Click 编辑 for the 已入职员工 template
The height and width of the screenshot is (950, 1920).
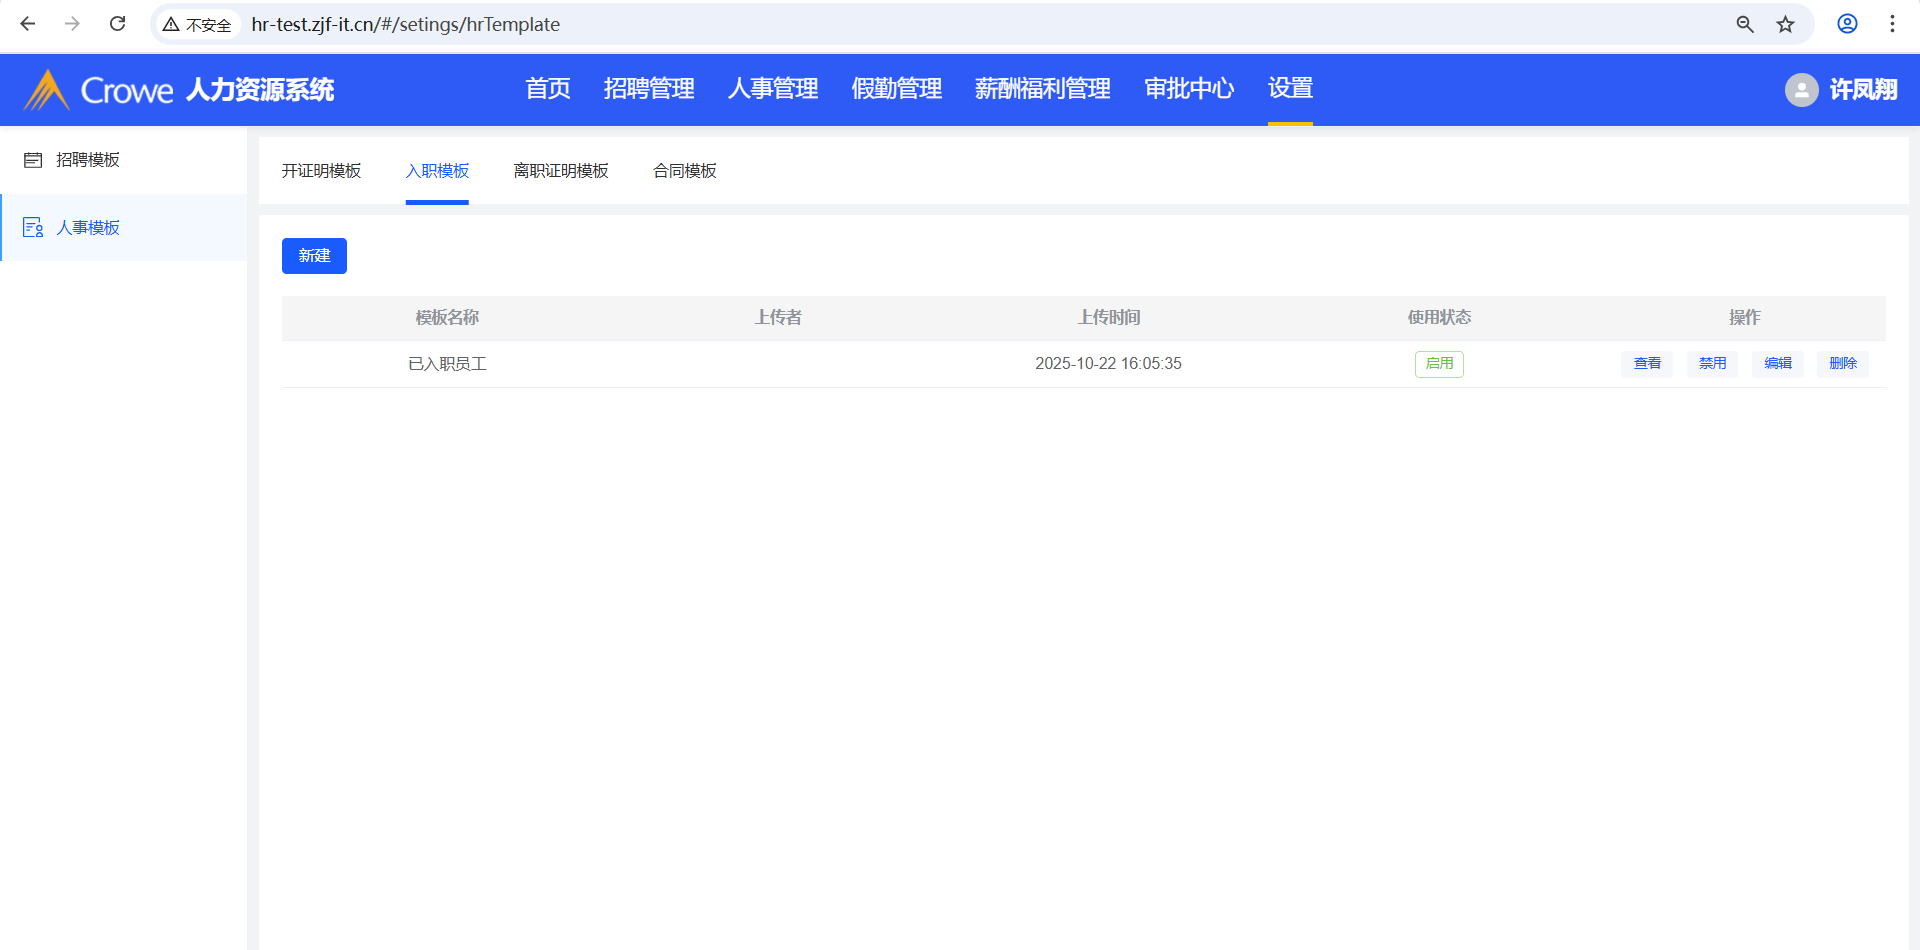pos(1777,364)
